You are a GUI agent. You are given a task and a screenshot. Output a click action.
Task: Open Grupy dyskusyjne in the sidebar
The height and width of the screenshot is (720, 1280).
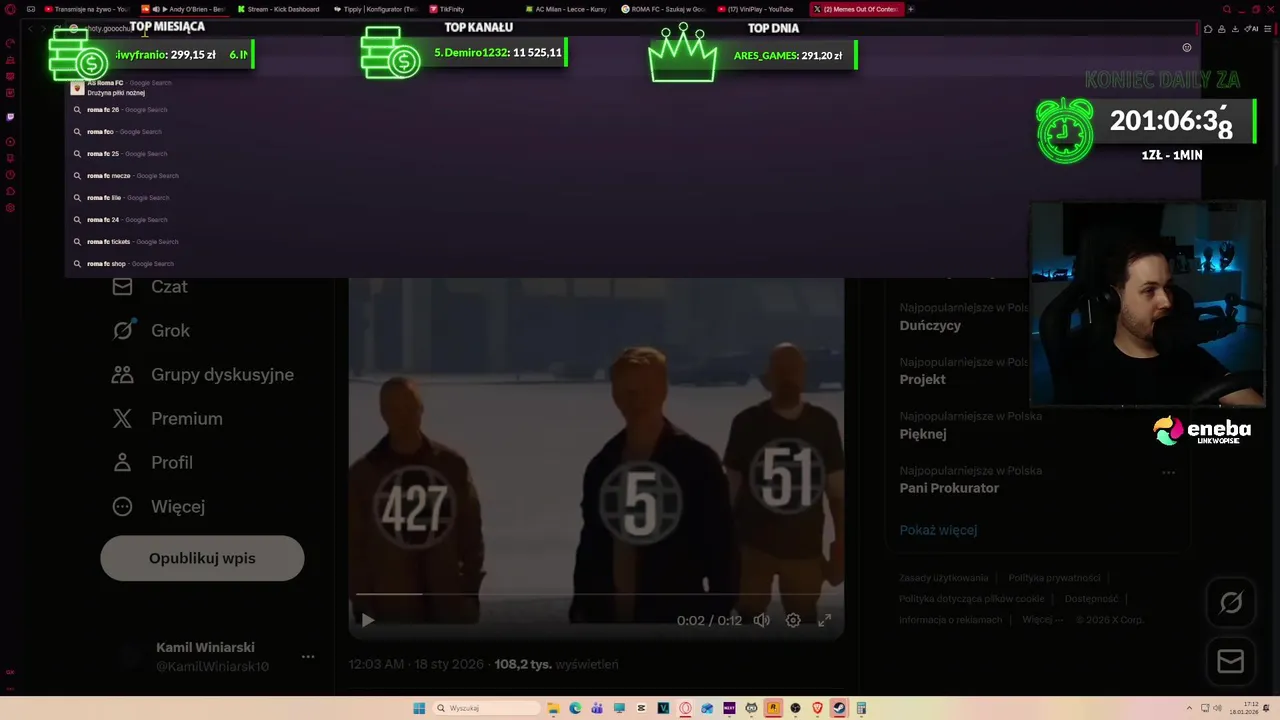pyautogui.click(x=203, y=375)
